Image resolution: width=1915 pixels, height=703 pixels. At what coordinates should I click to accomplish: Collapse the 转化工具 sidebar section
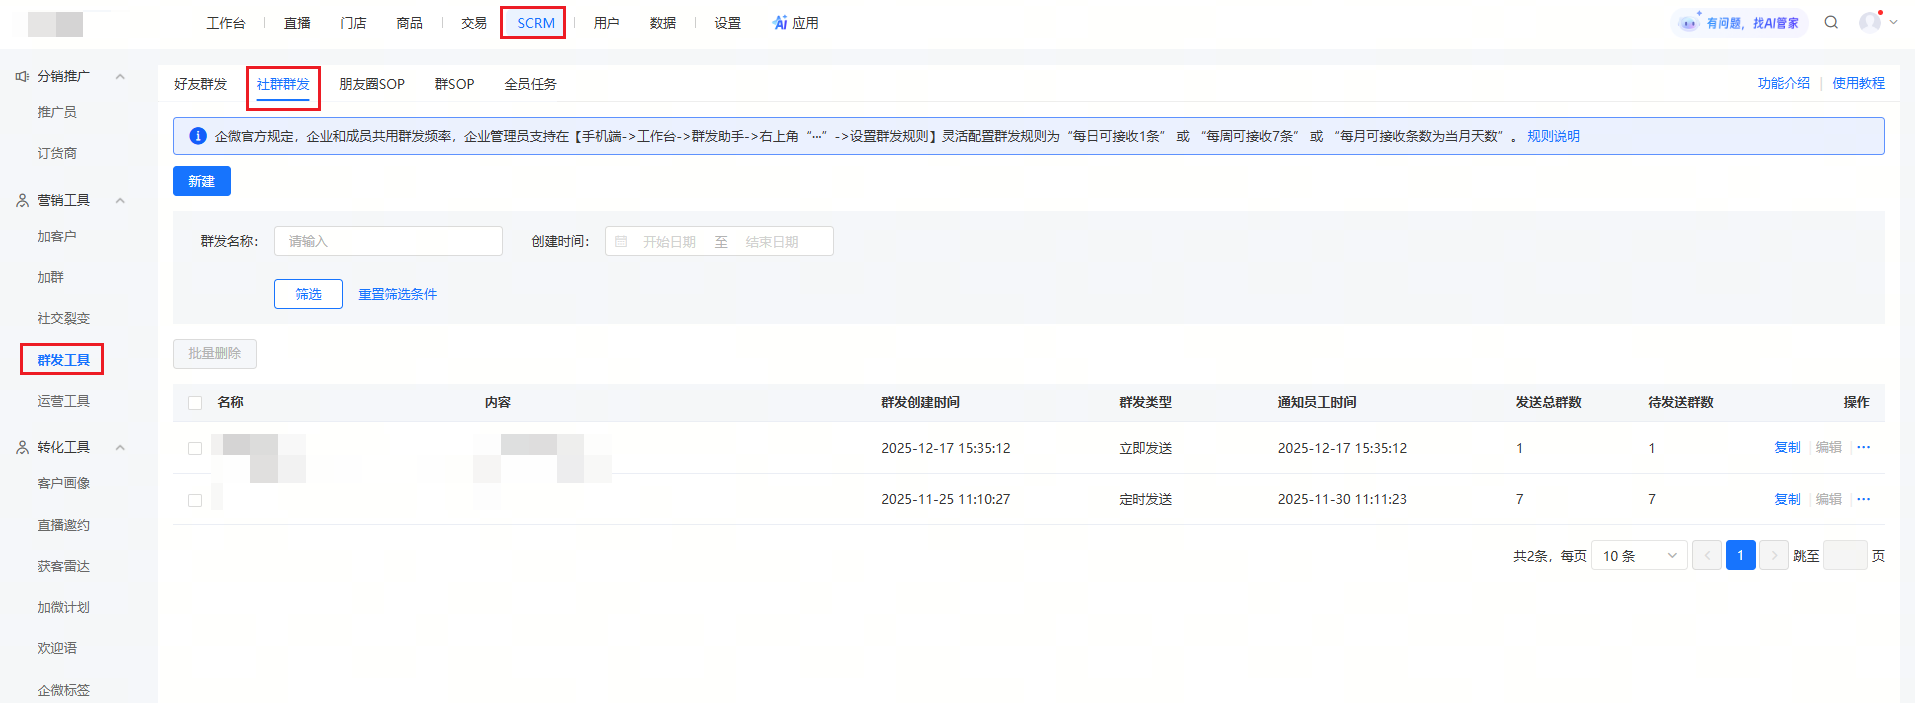tap(120, 447)
